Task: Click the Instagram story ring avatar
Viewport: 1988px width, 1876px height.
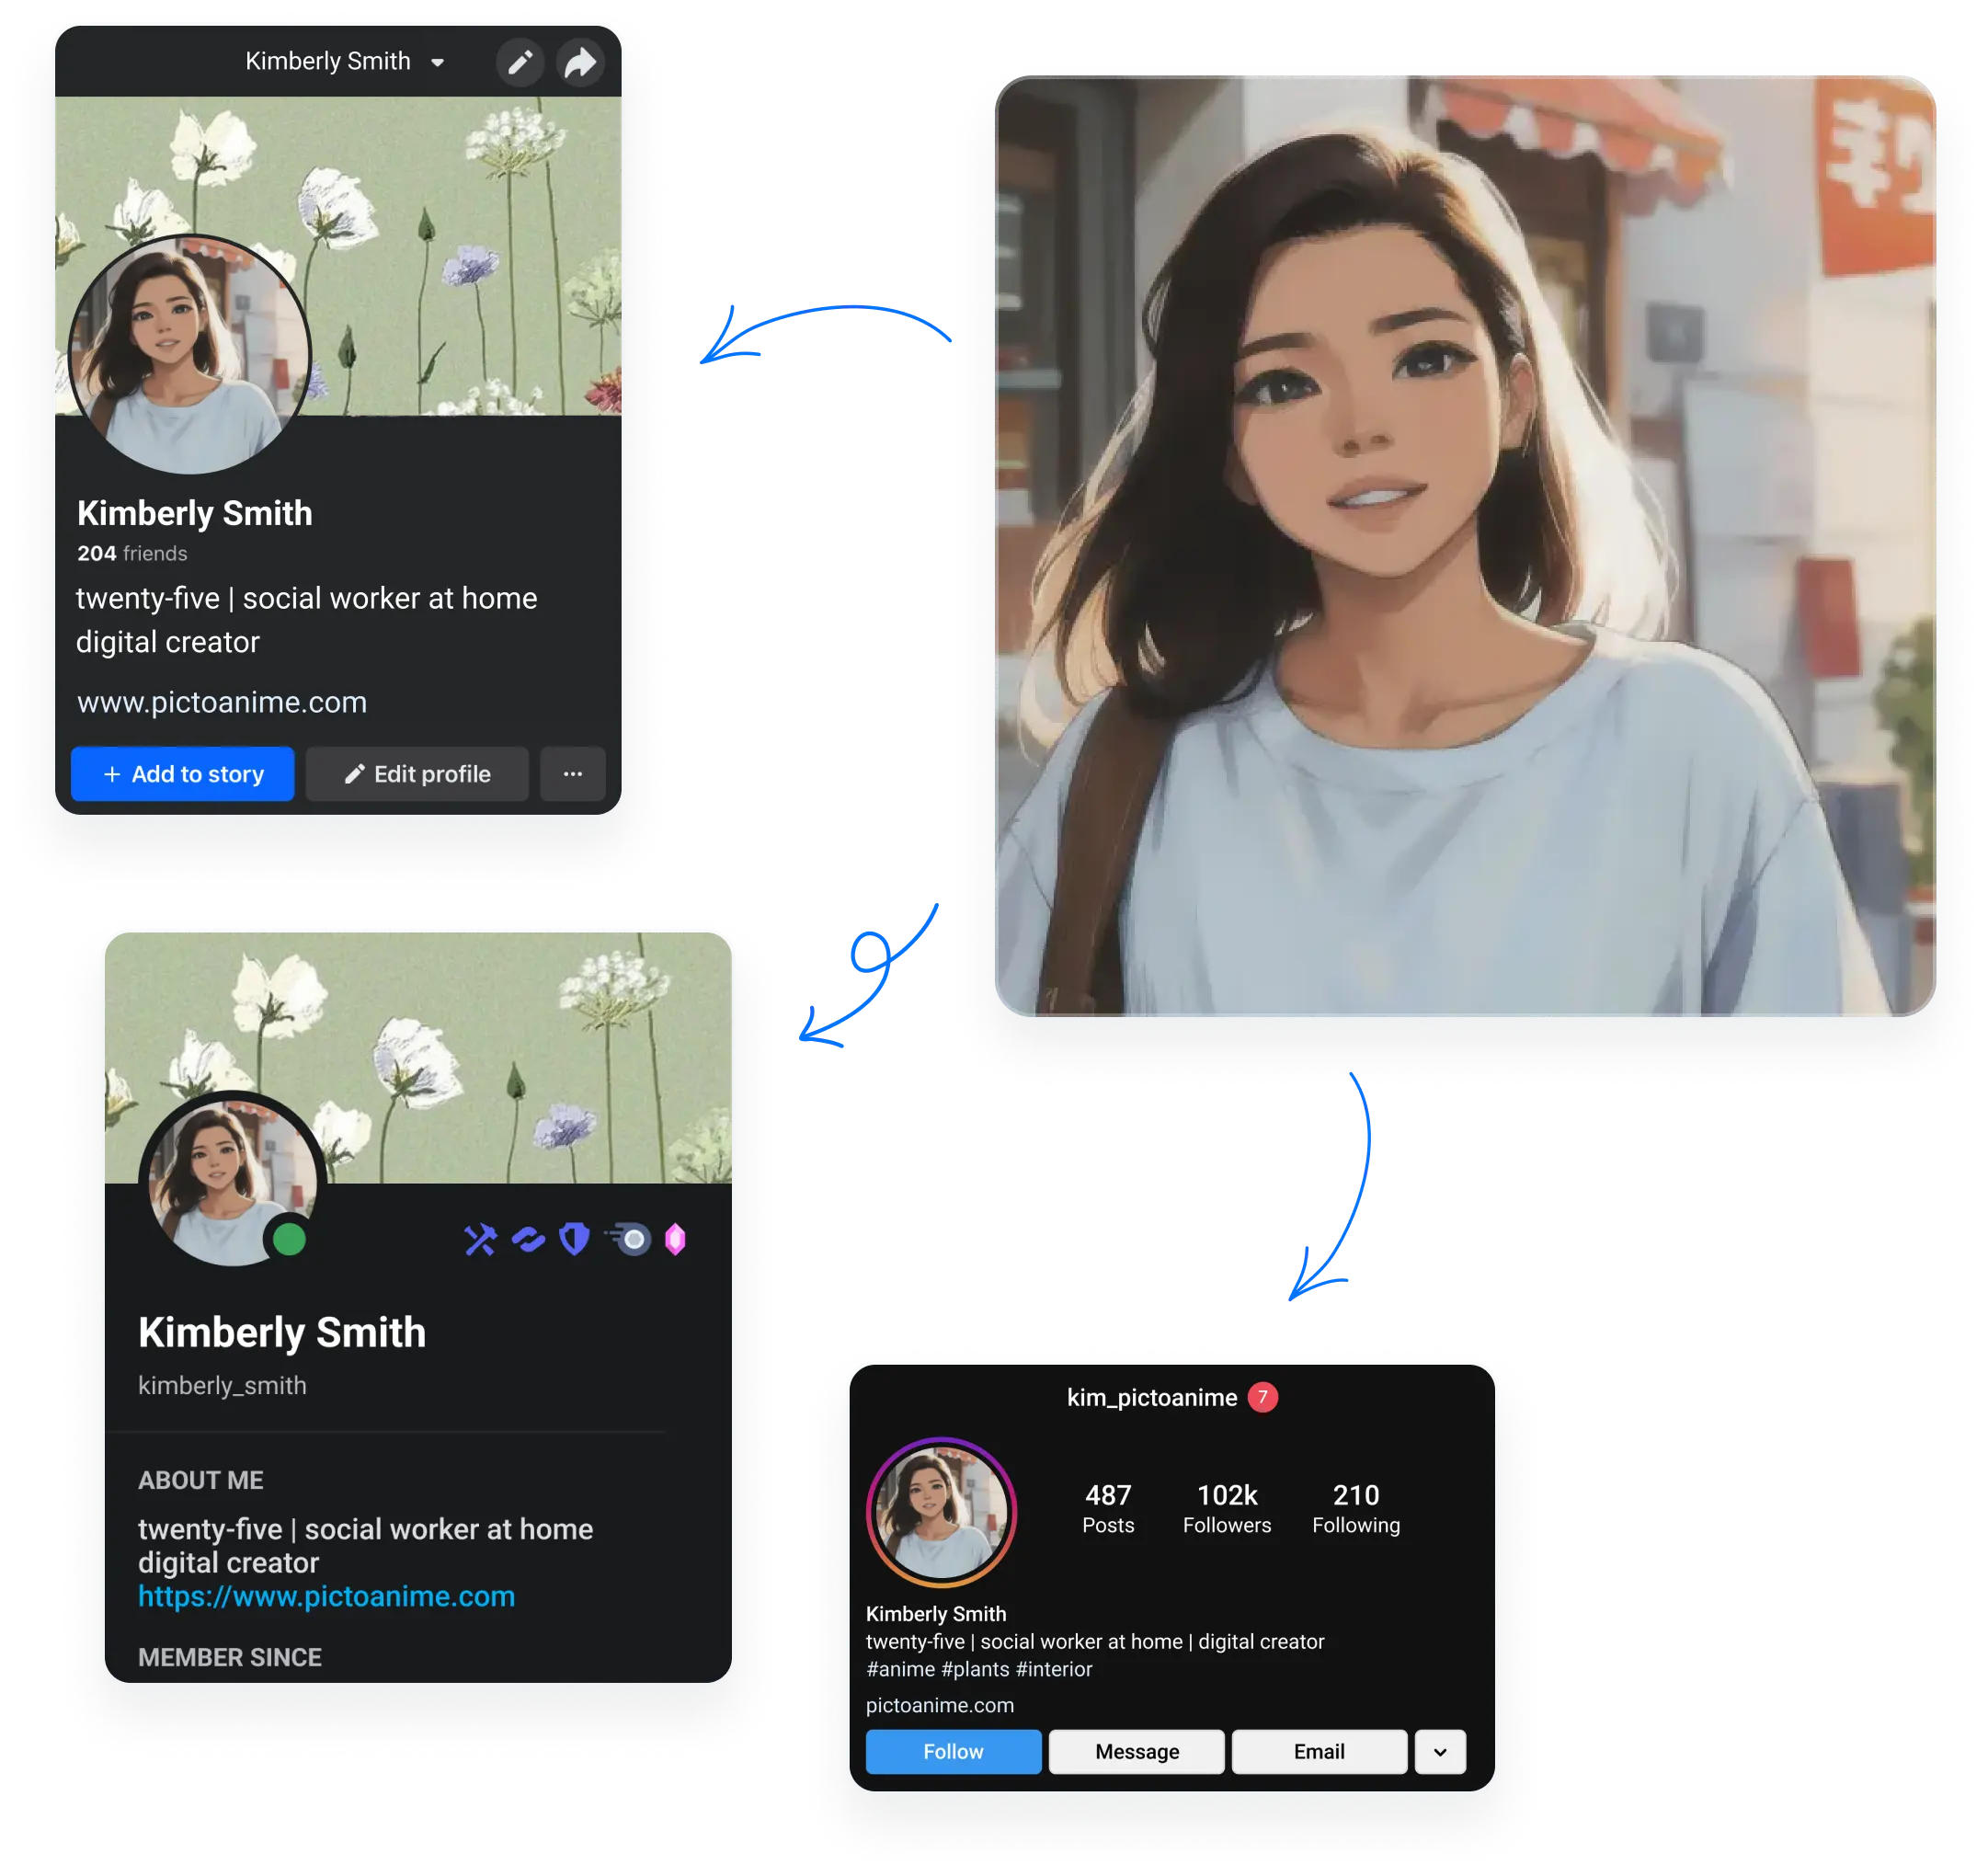Action: pyautogui.click(x=941, y=1512)
